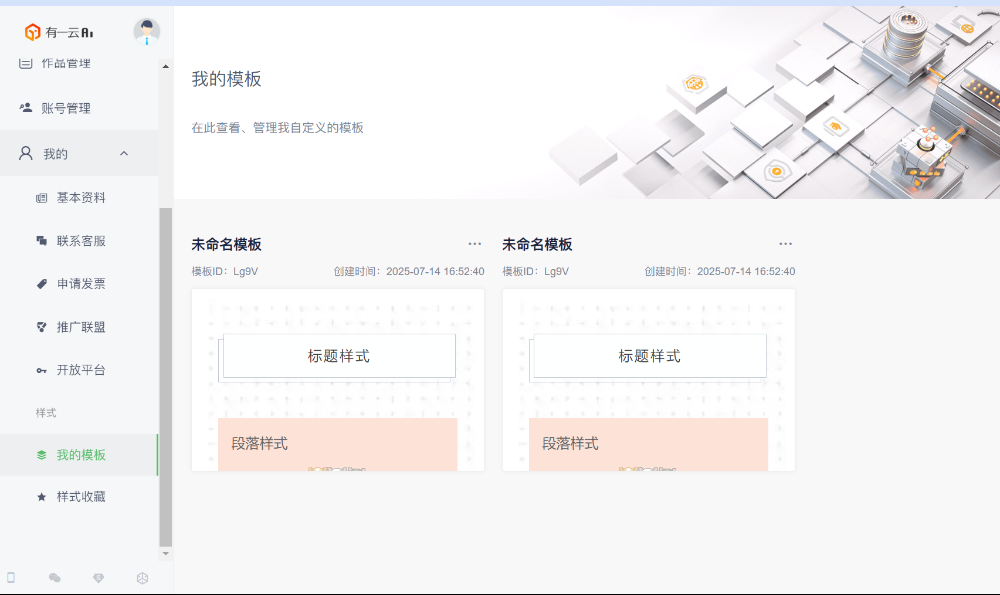
Task: Click the 申请发票 tag icon
Action: [41, 284]
